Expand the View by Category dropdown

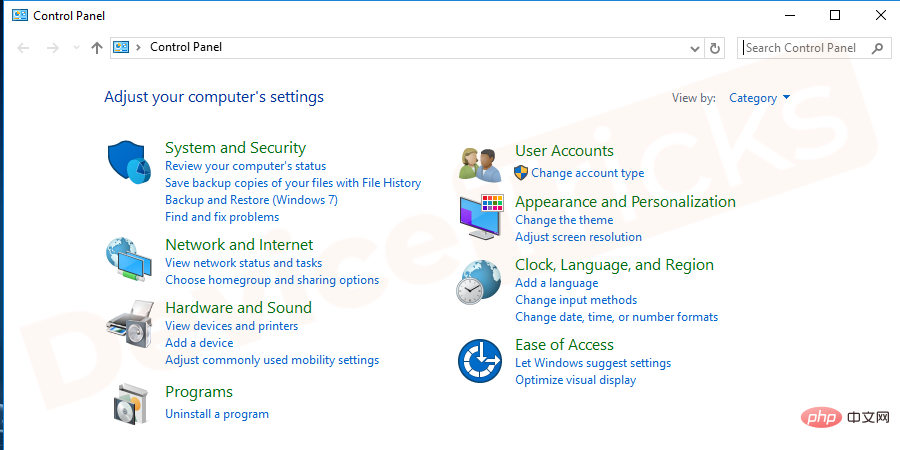759,98
